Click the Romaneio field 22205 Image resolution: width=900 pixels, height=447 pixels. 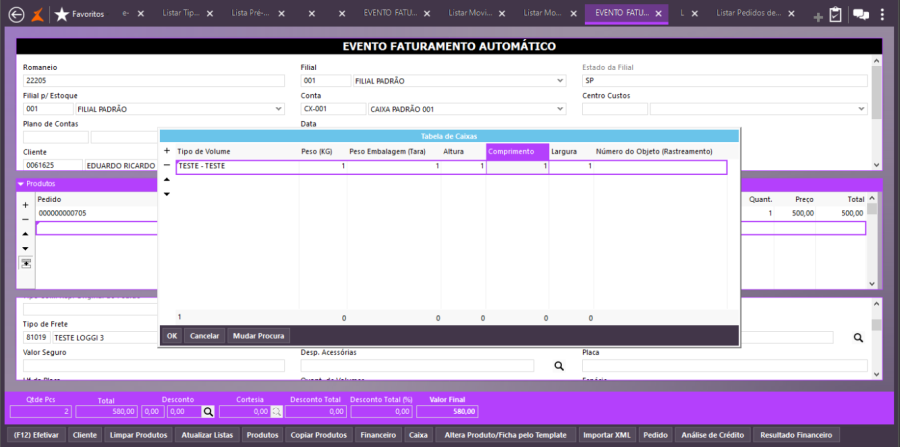tap(154, 81)
